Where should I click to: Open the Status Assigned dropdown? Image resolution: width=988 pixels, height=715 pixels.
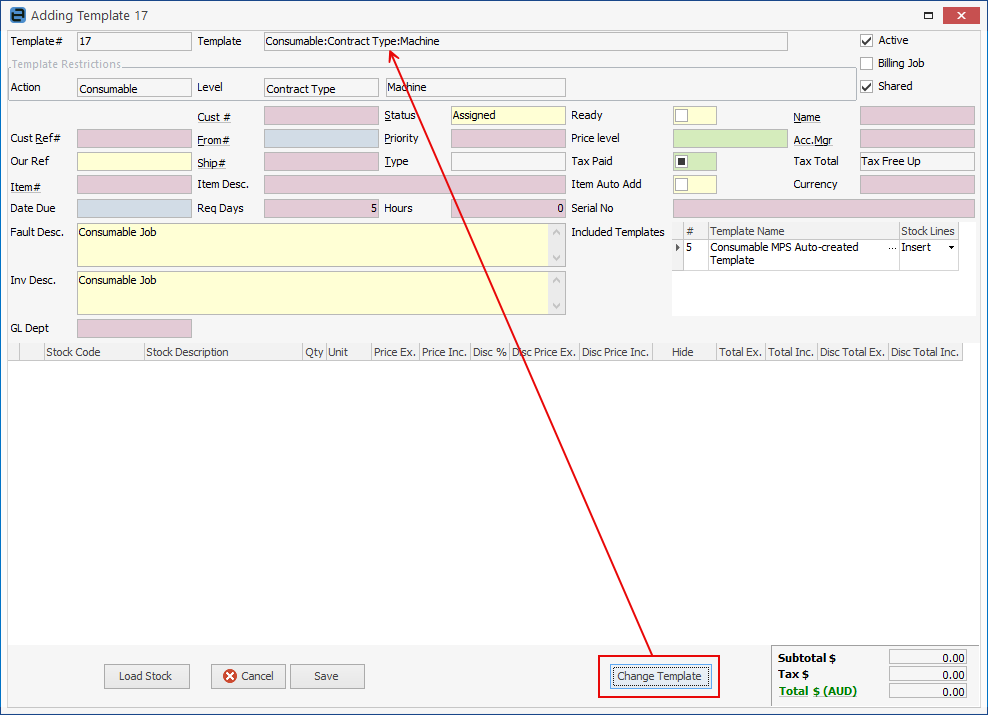(508, 115)
